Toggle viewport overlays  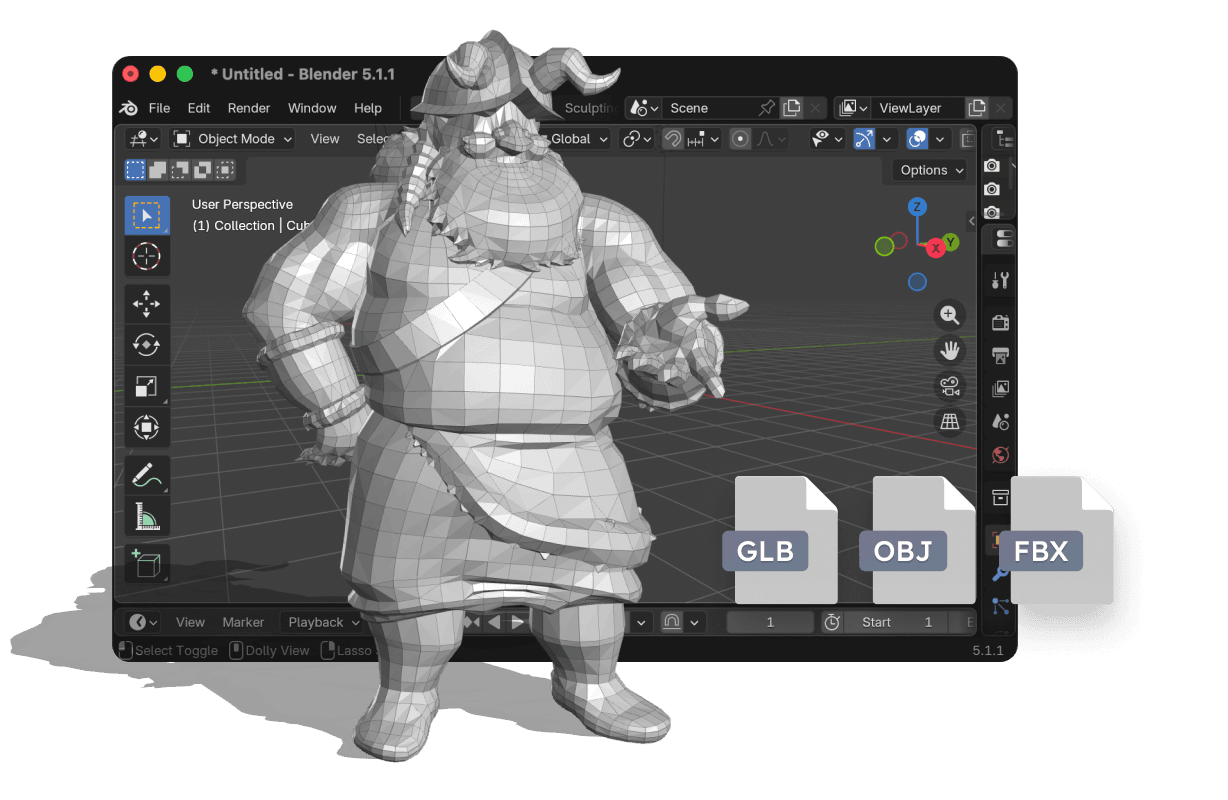(x=917, y=139)
